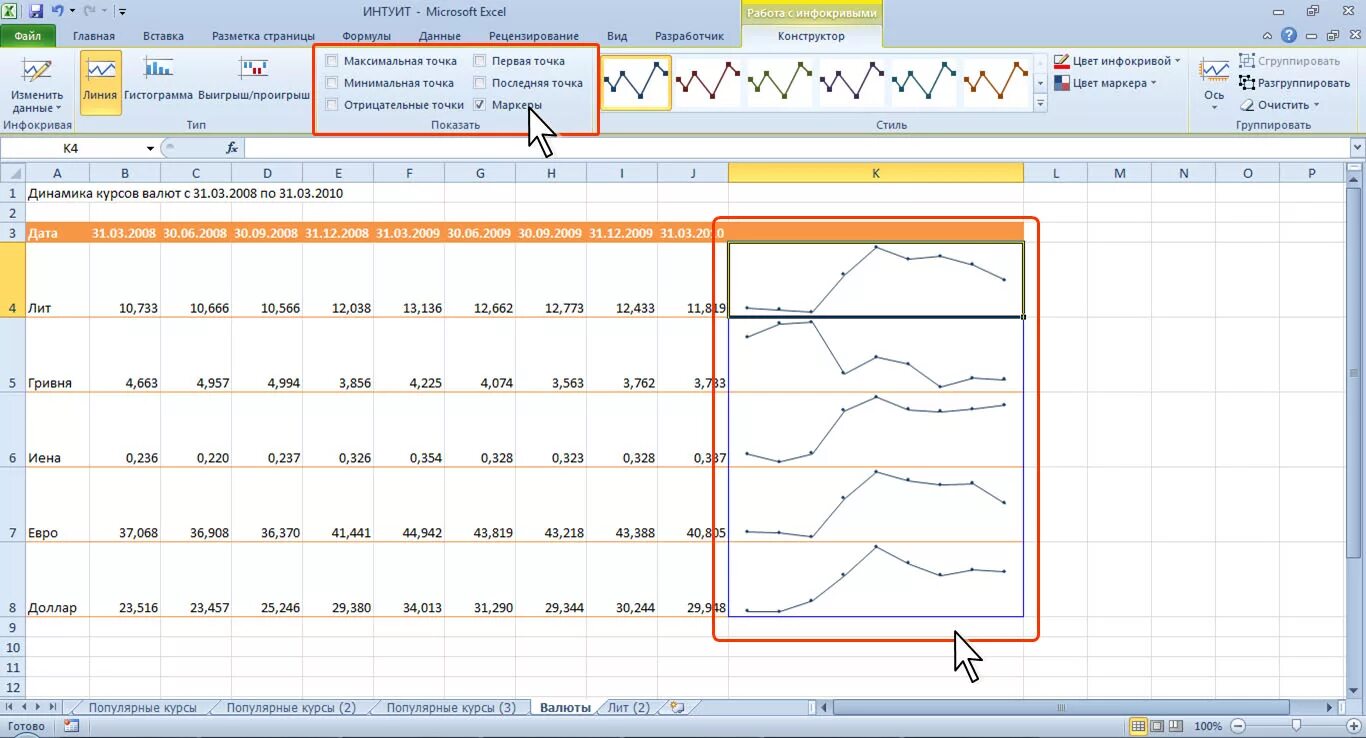Open the Undo history dropdown arrow
Screen dimensions: 1366x738
(71, 12)
